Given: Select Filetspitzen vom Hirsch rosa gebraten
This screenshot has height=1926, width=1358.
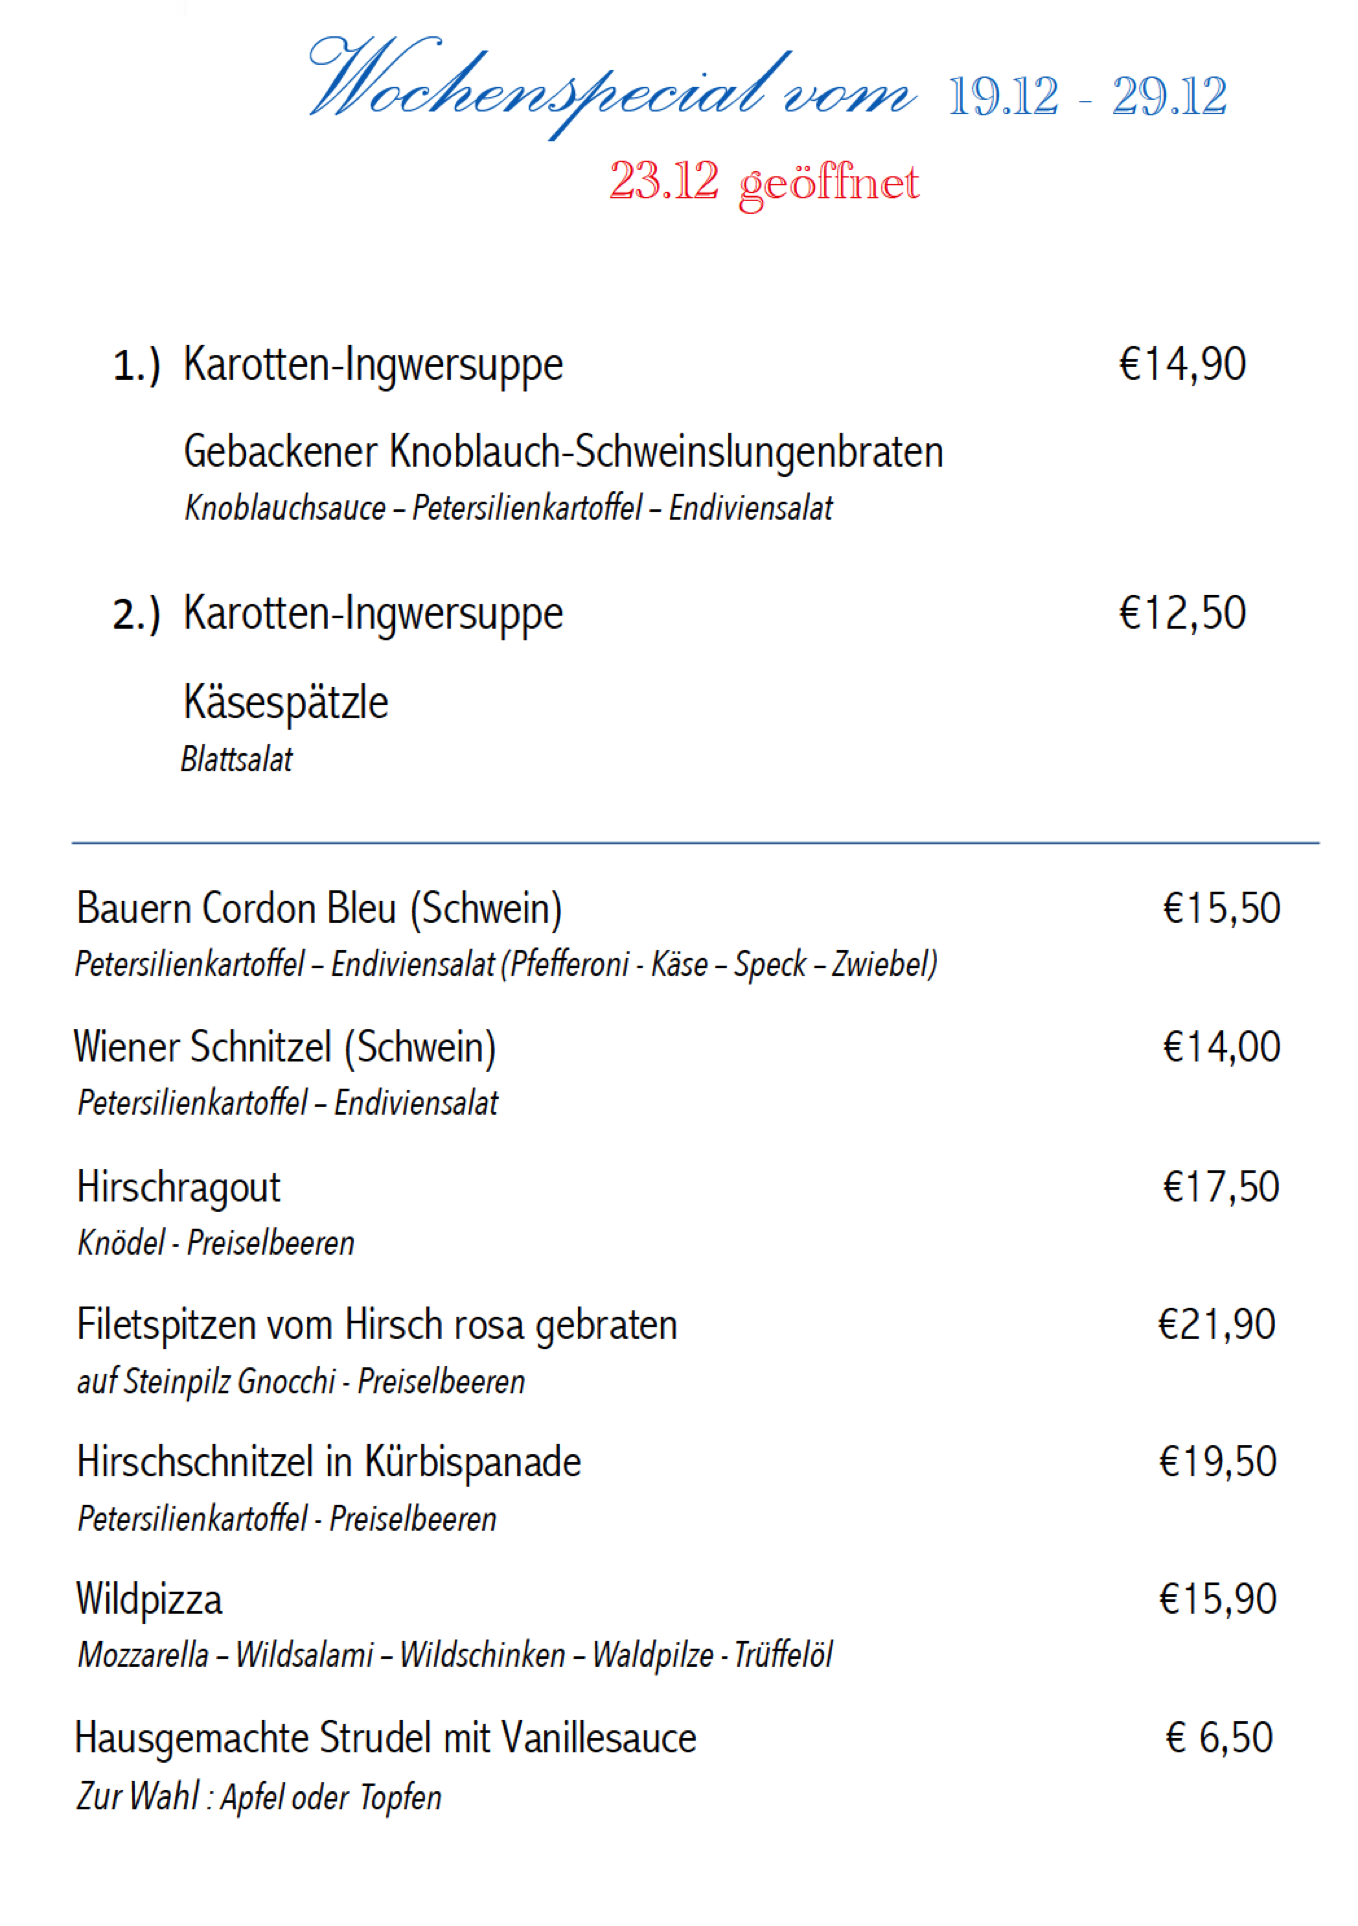Looking at the screenshot, I should click(x=377, y=1325).
